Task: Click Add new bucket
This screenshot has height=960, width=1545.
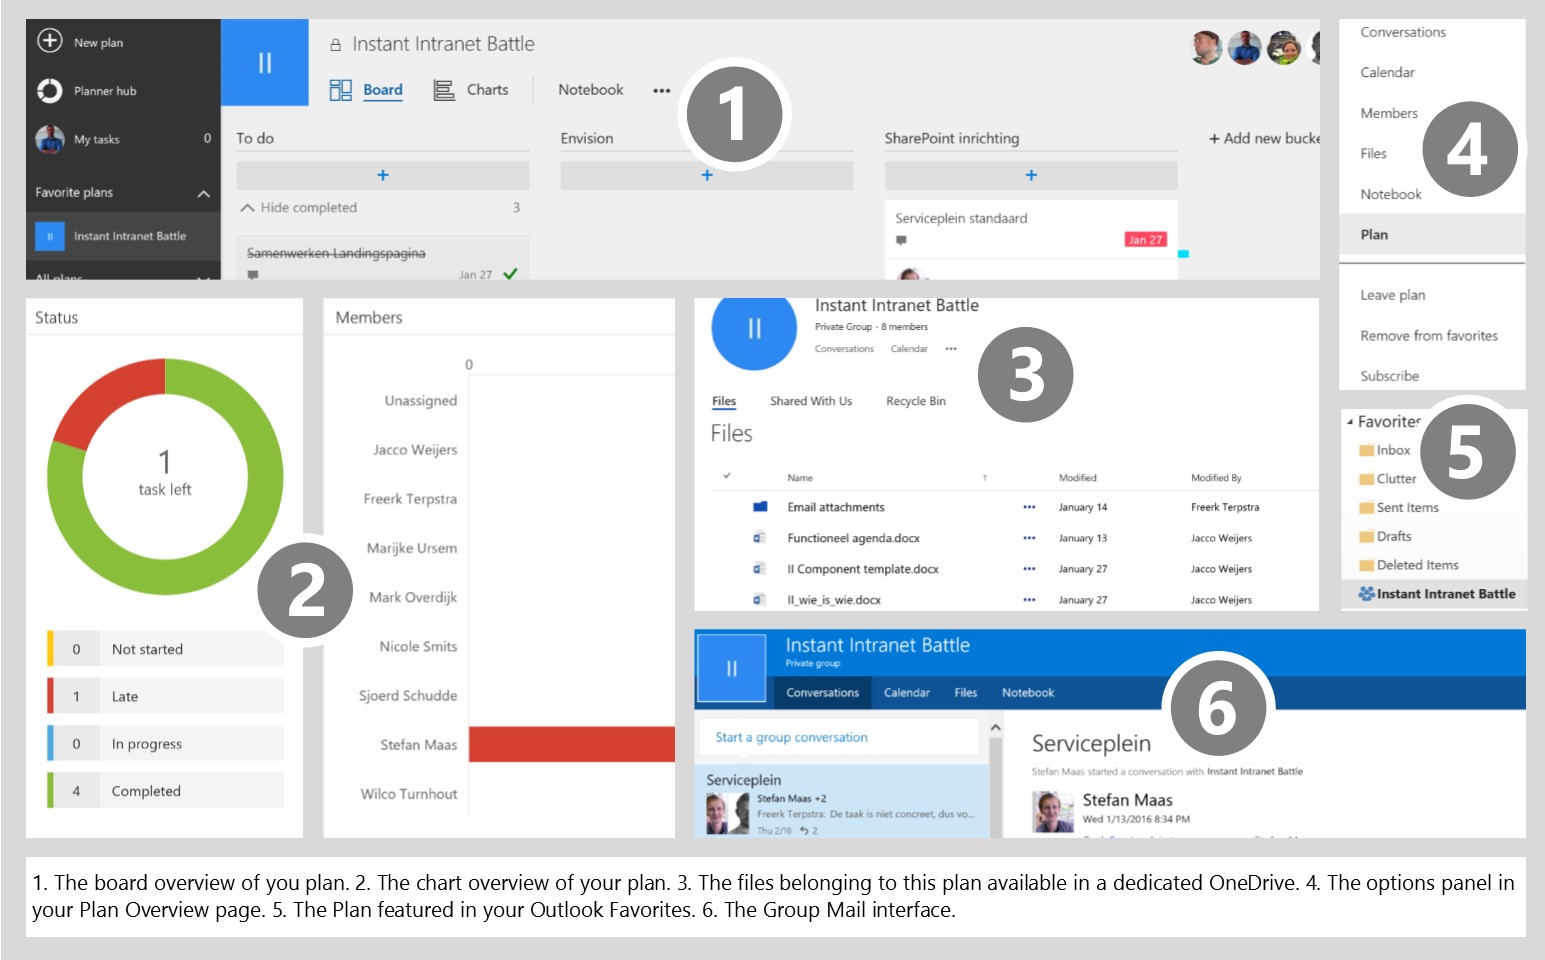Action: point(1265,138)
